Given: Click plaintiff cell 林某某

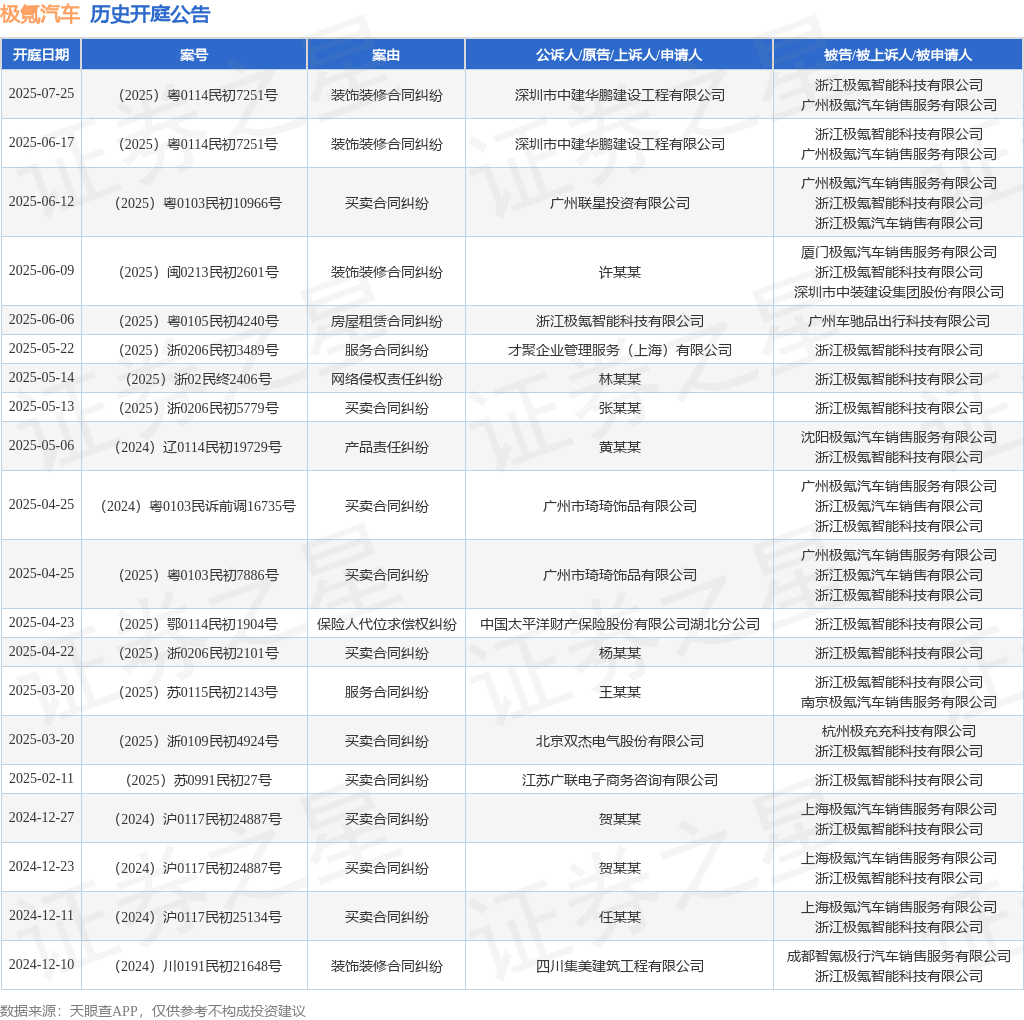Looking at the screenshot, I should click(x=620, y=379).
